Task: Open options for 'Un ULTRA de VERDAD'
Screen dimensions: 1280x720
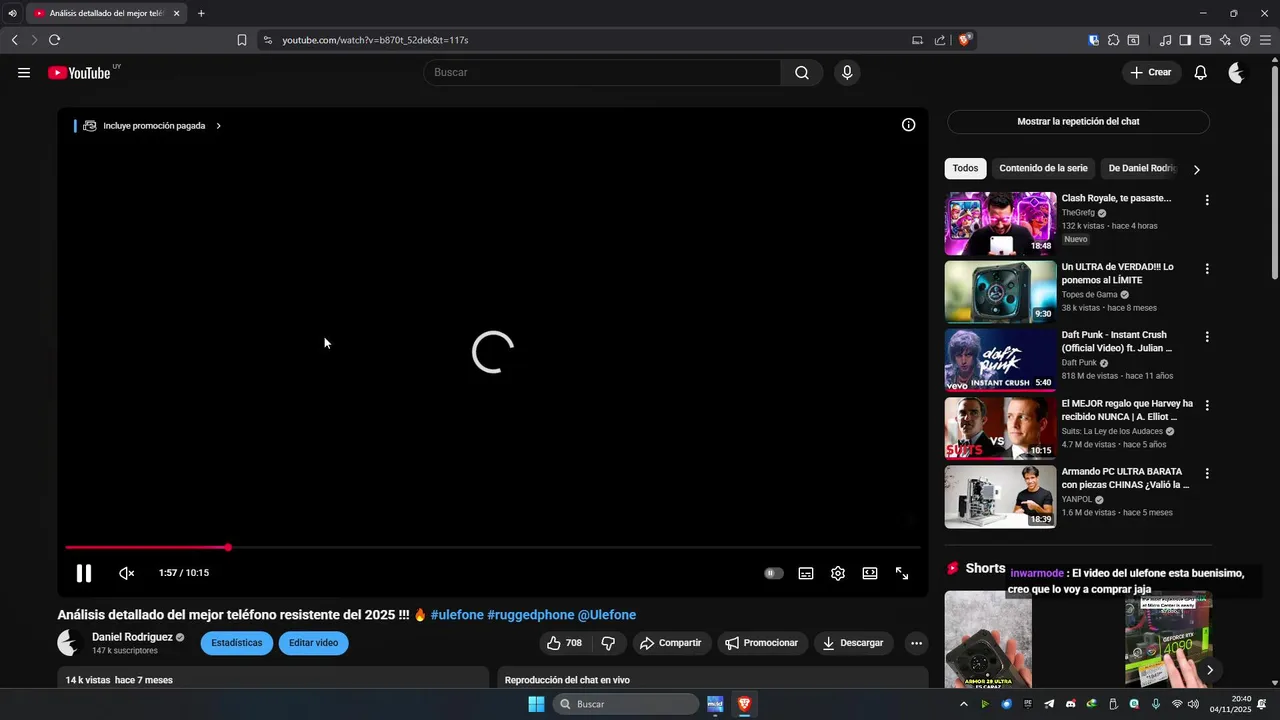Action: [1207, 269]
